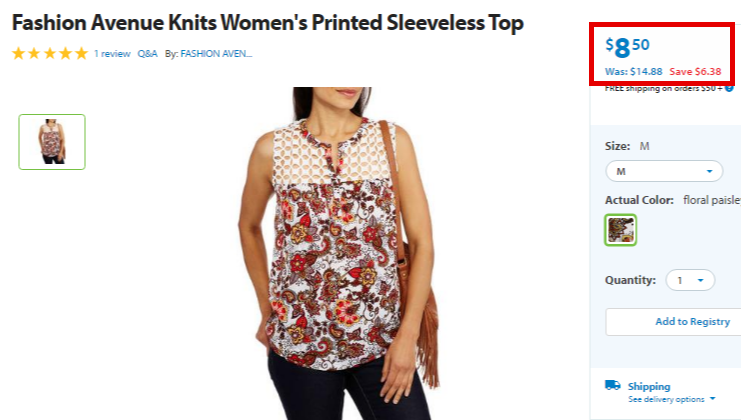Click the Add to Registry button
The height and width of the screenshot is (420, 741).
(673, 322)
